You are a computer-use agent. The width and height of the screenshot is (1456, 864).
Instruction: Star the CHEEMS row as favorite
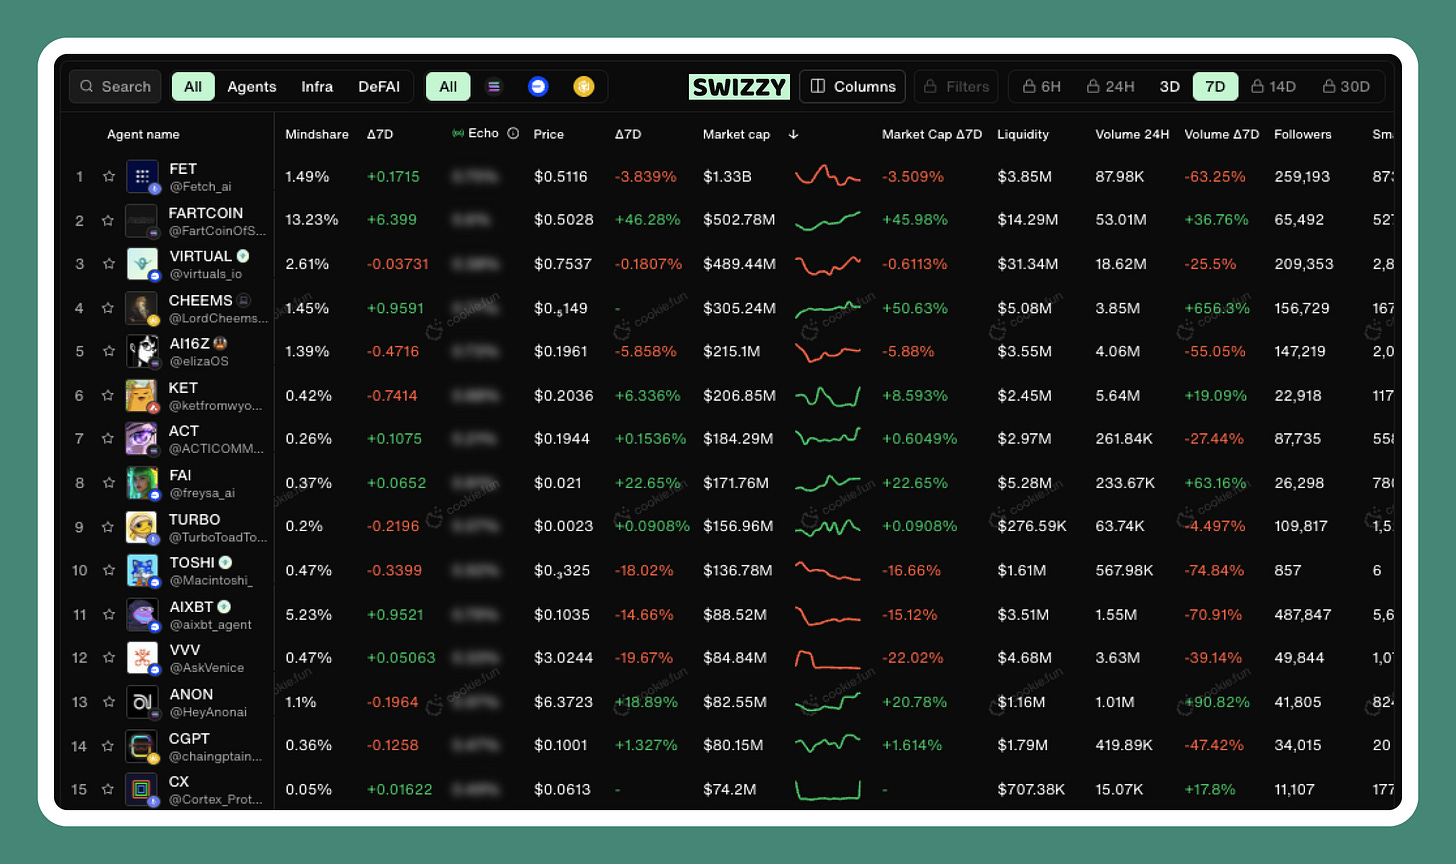pyautogui.click(x=108, y=308)
